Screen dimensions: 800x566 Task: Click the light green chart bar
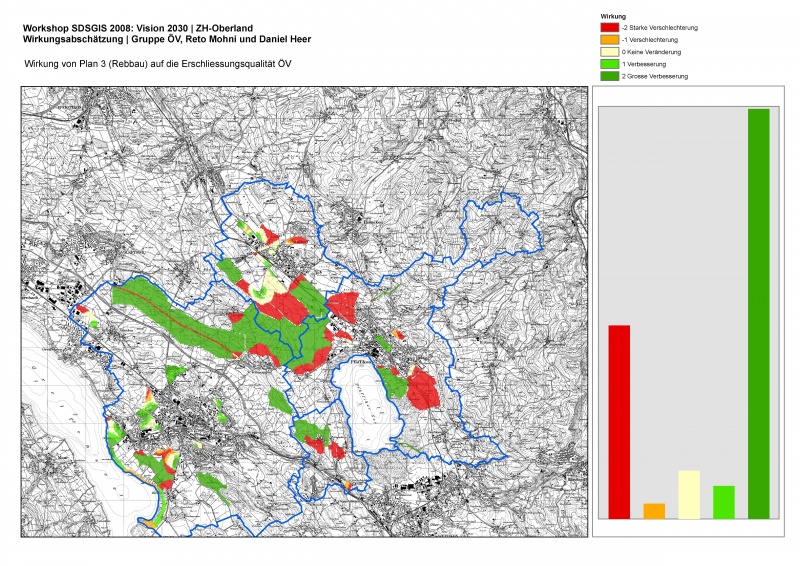click(x=724, y=502)
